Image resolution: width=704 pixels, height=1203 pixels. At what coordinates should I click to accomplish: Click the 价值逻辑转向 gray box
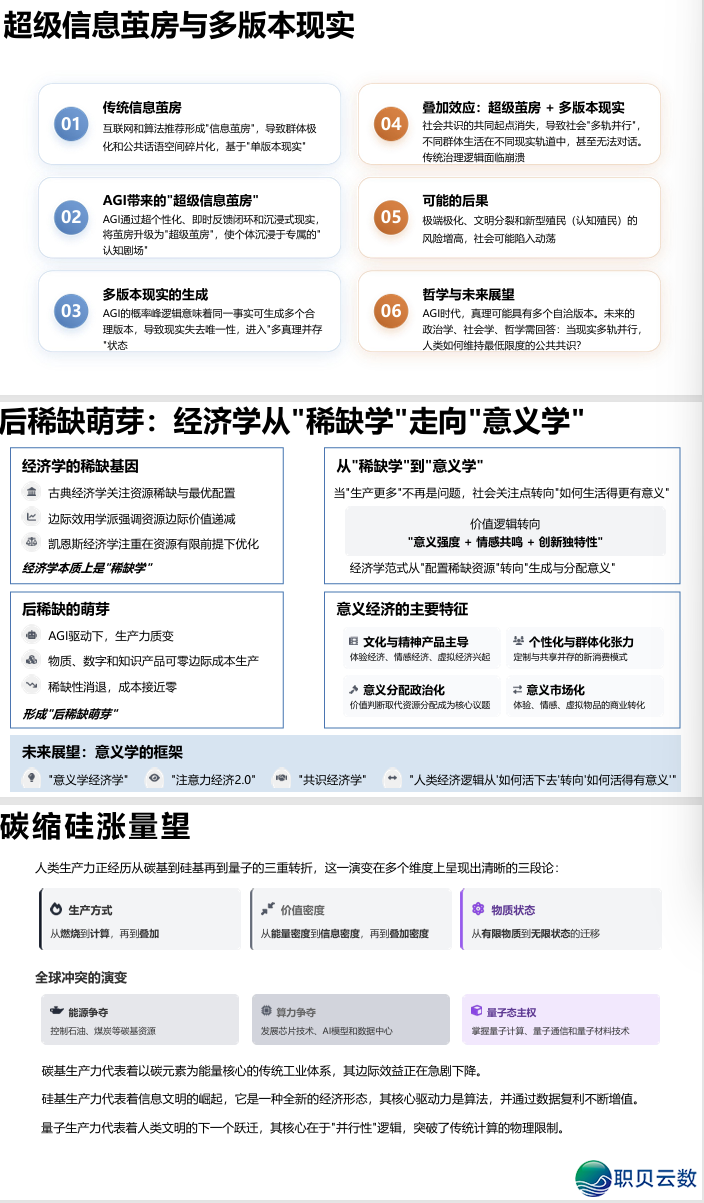coord(505,531)
